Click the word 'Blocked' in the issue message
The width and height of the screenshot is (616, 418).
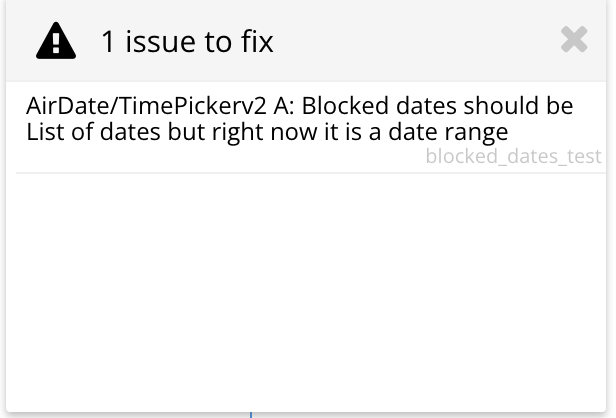[345, 106]
